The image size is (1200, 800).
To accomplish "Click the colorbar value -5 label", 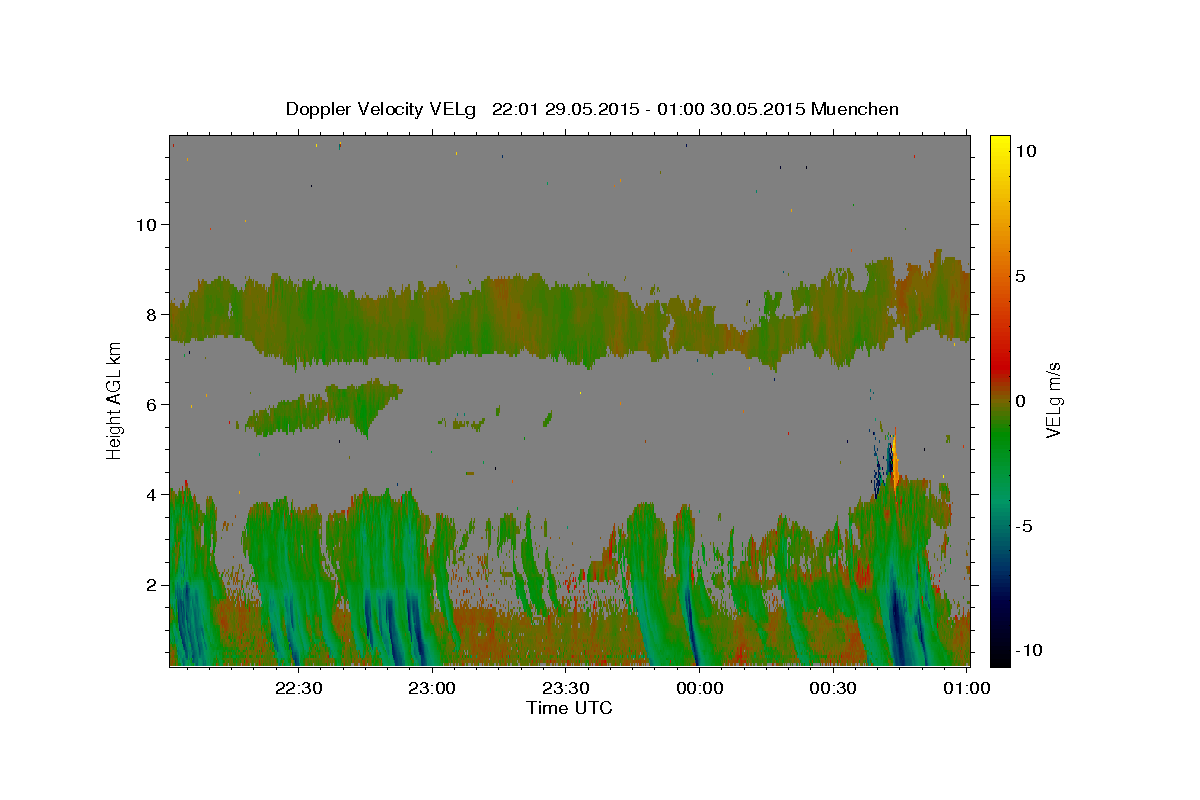I will (x=1024, y=526).
